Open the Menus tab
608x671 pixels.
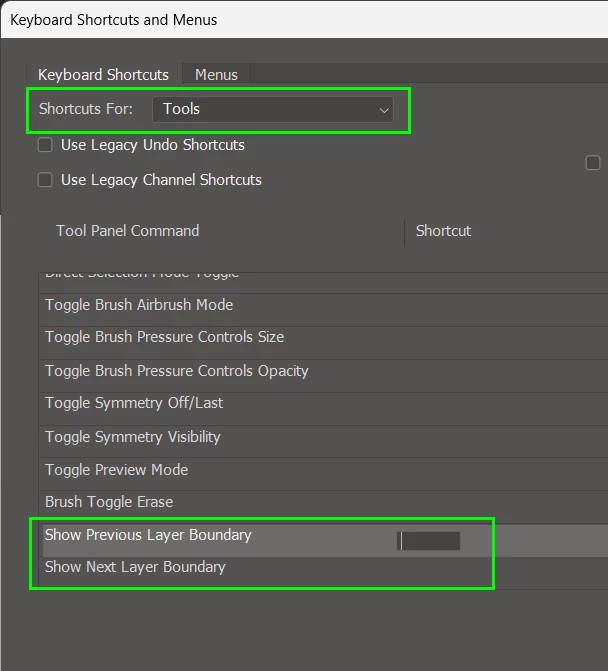pos(216,74)
